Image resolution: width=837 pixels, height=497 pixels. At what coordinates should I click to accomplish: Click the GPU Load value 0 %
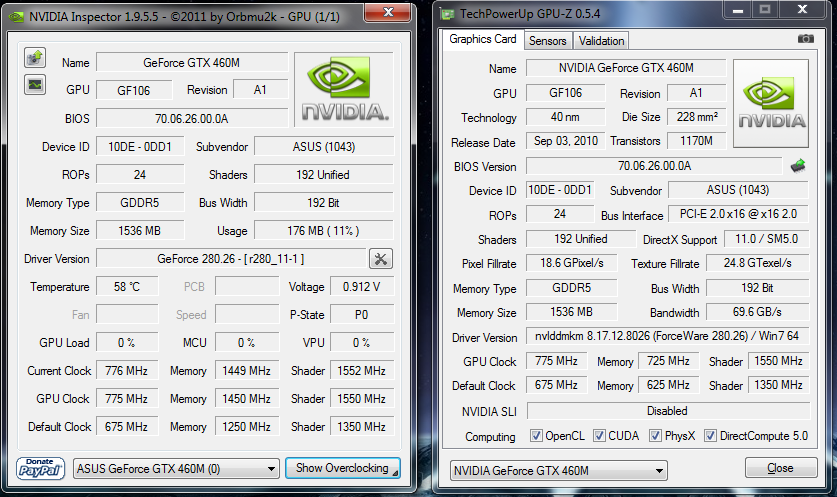click(x=127, y=343)
